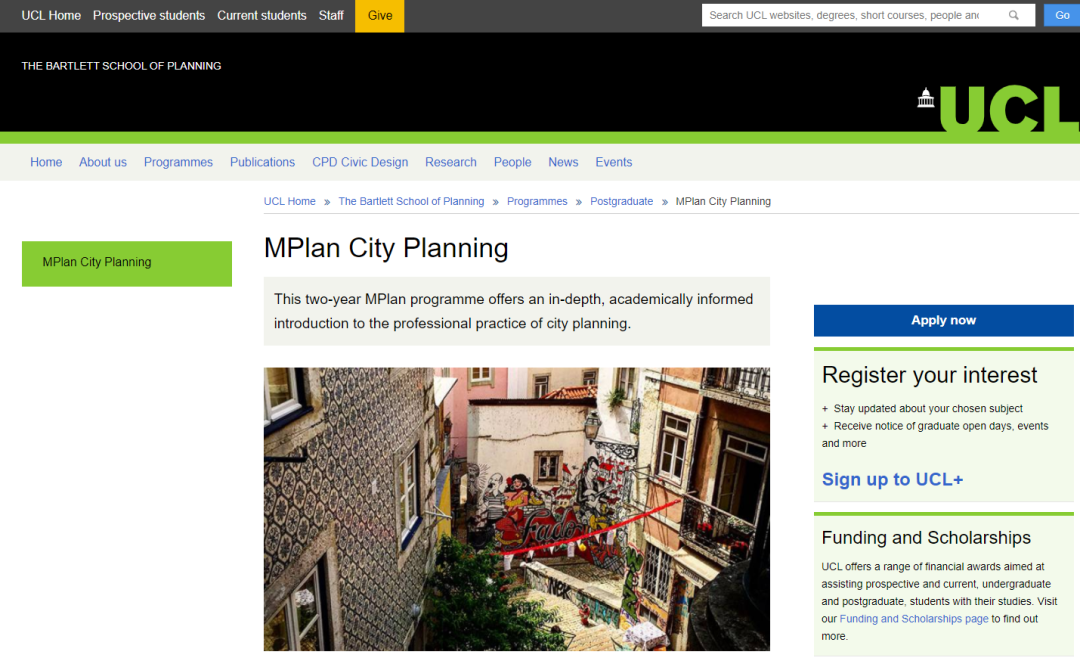
Task: Open the News navigation item
Action: coord(563,162)
